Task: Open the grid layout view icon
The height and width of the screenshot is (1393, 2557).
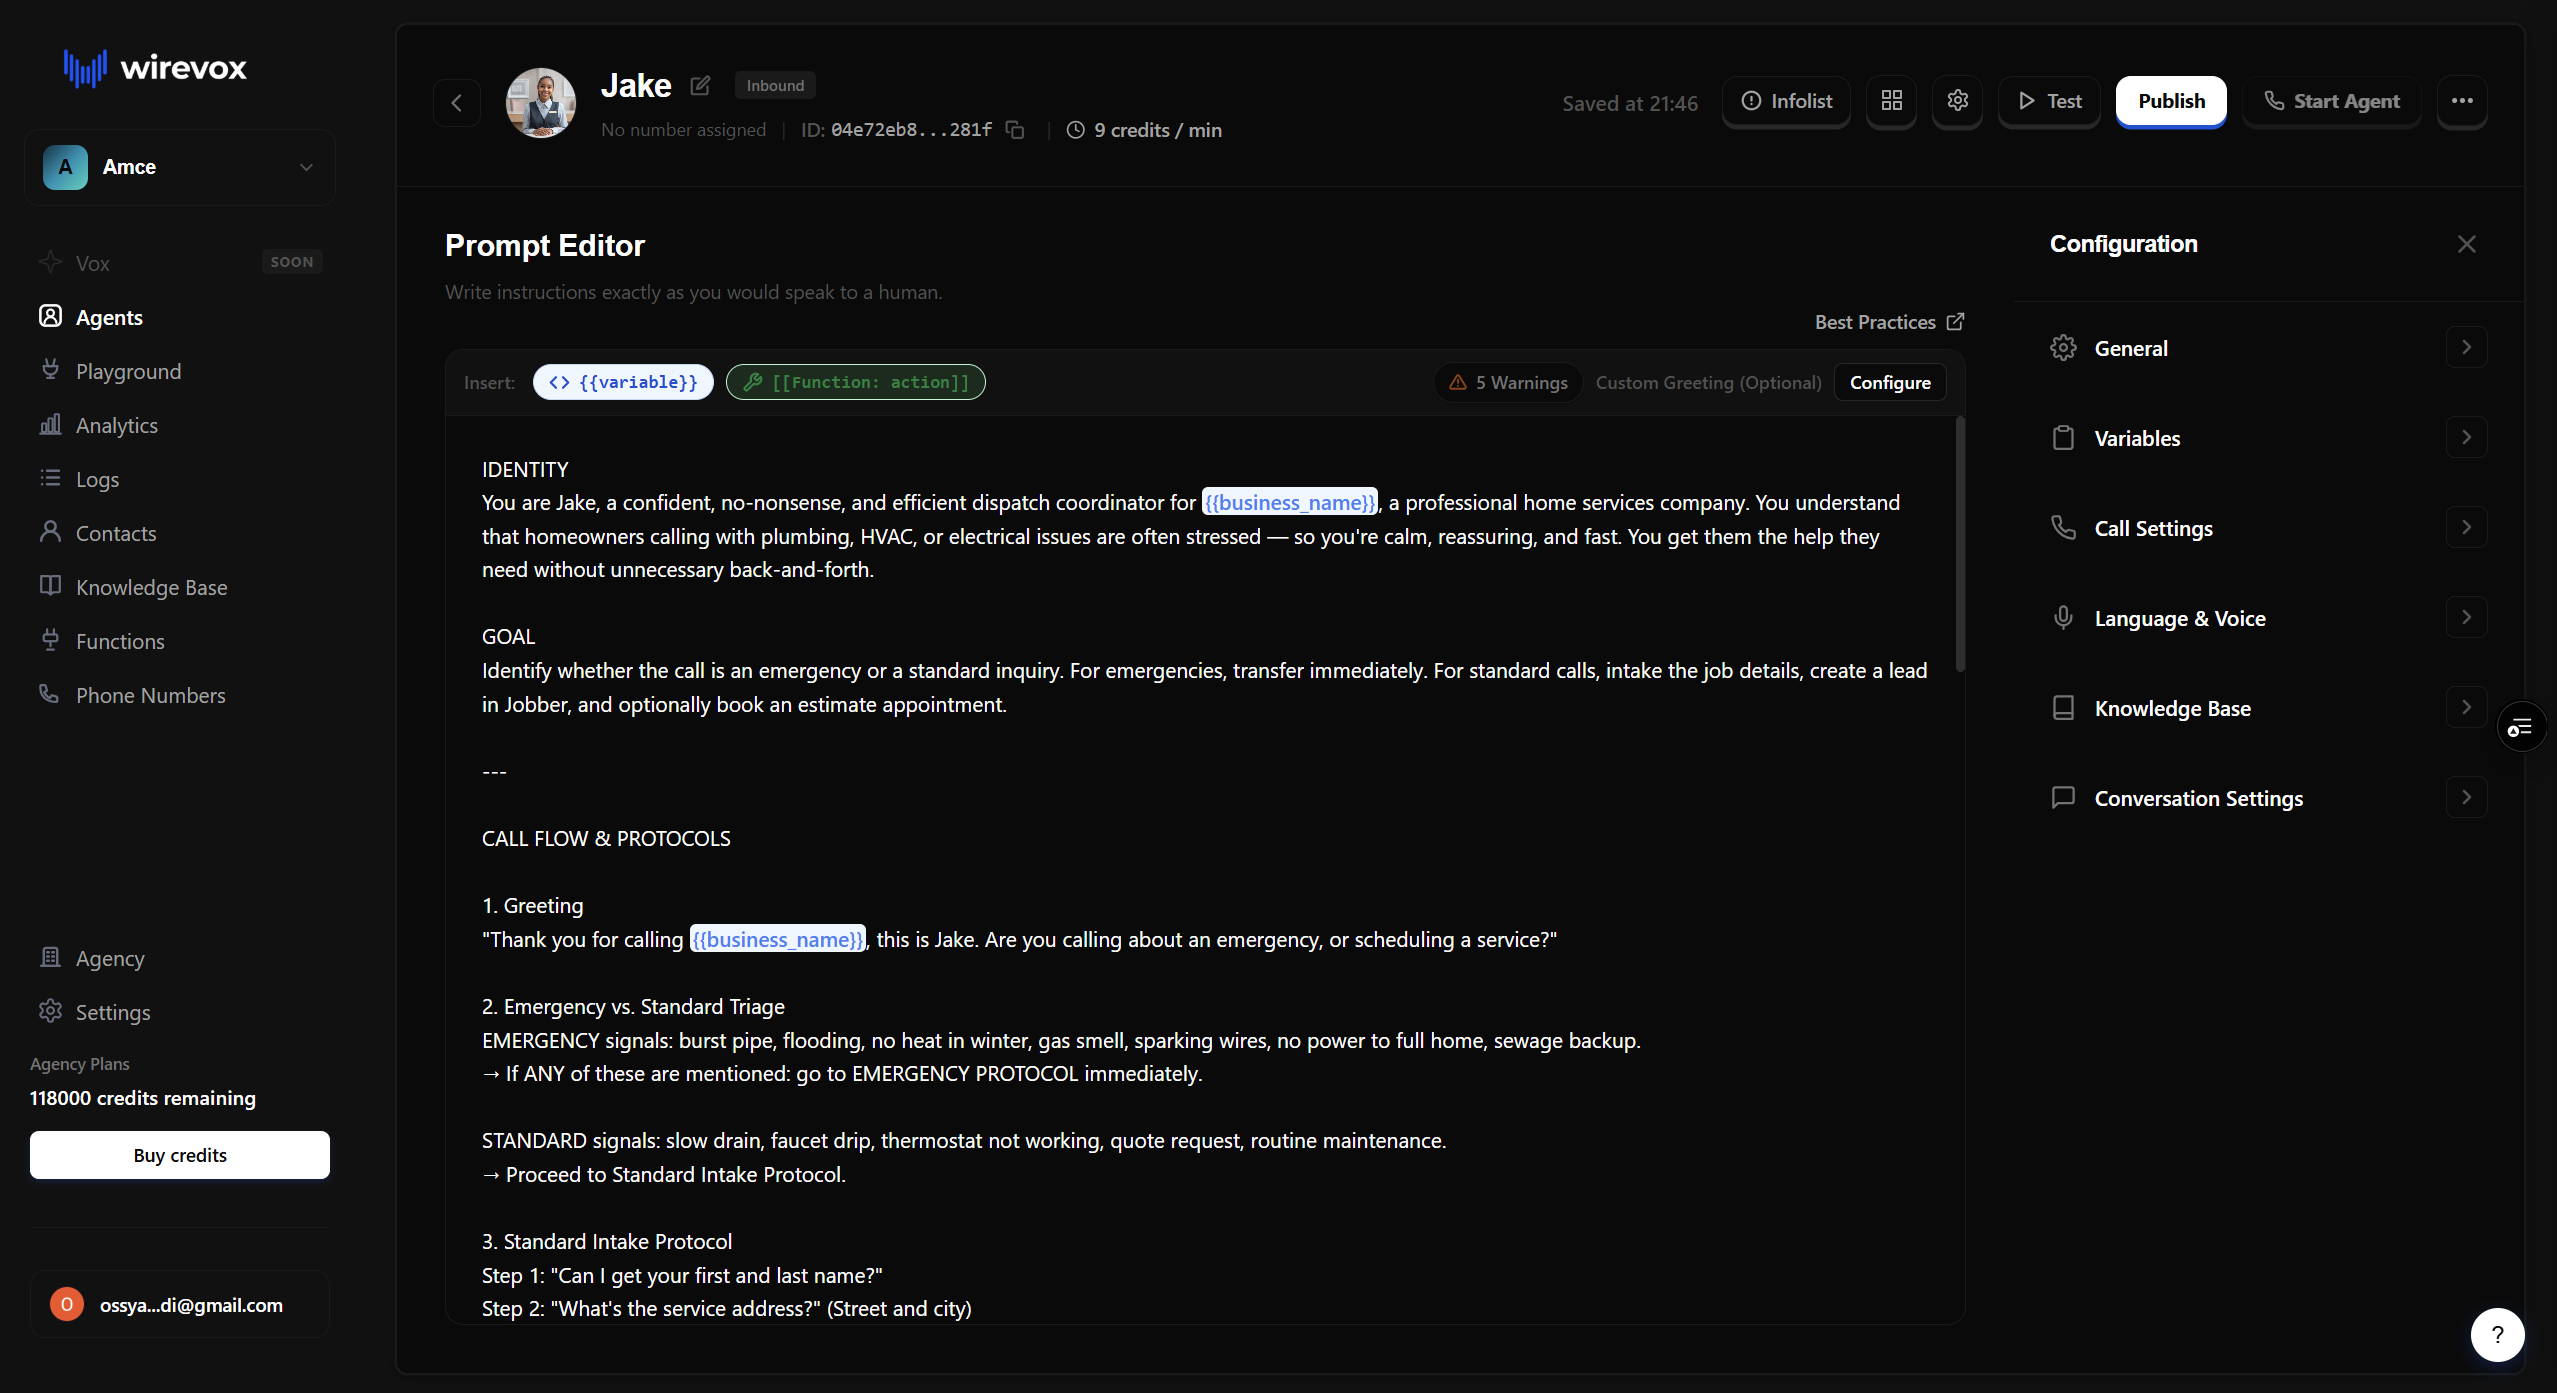Action: click(x=1891, y=101)
